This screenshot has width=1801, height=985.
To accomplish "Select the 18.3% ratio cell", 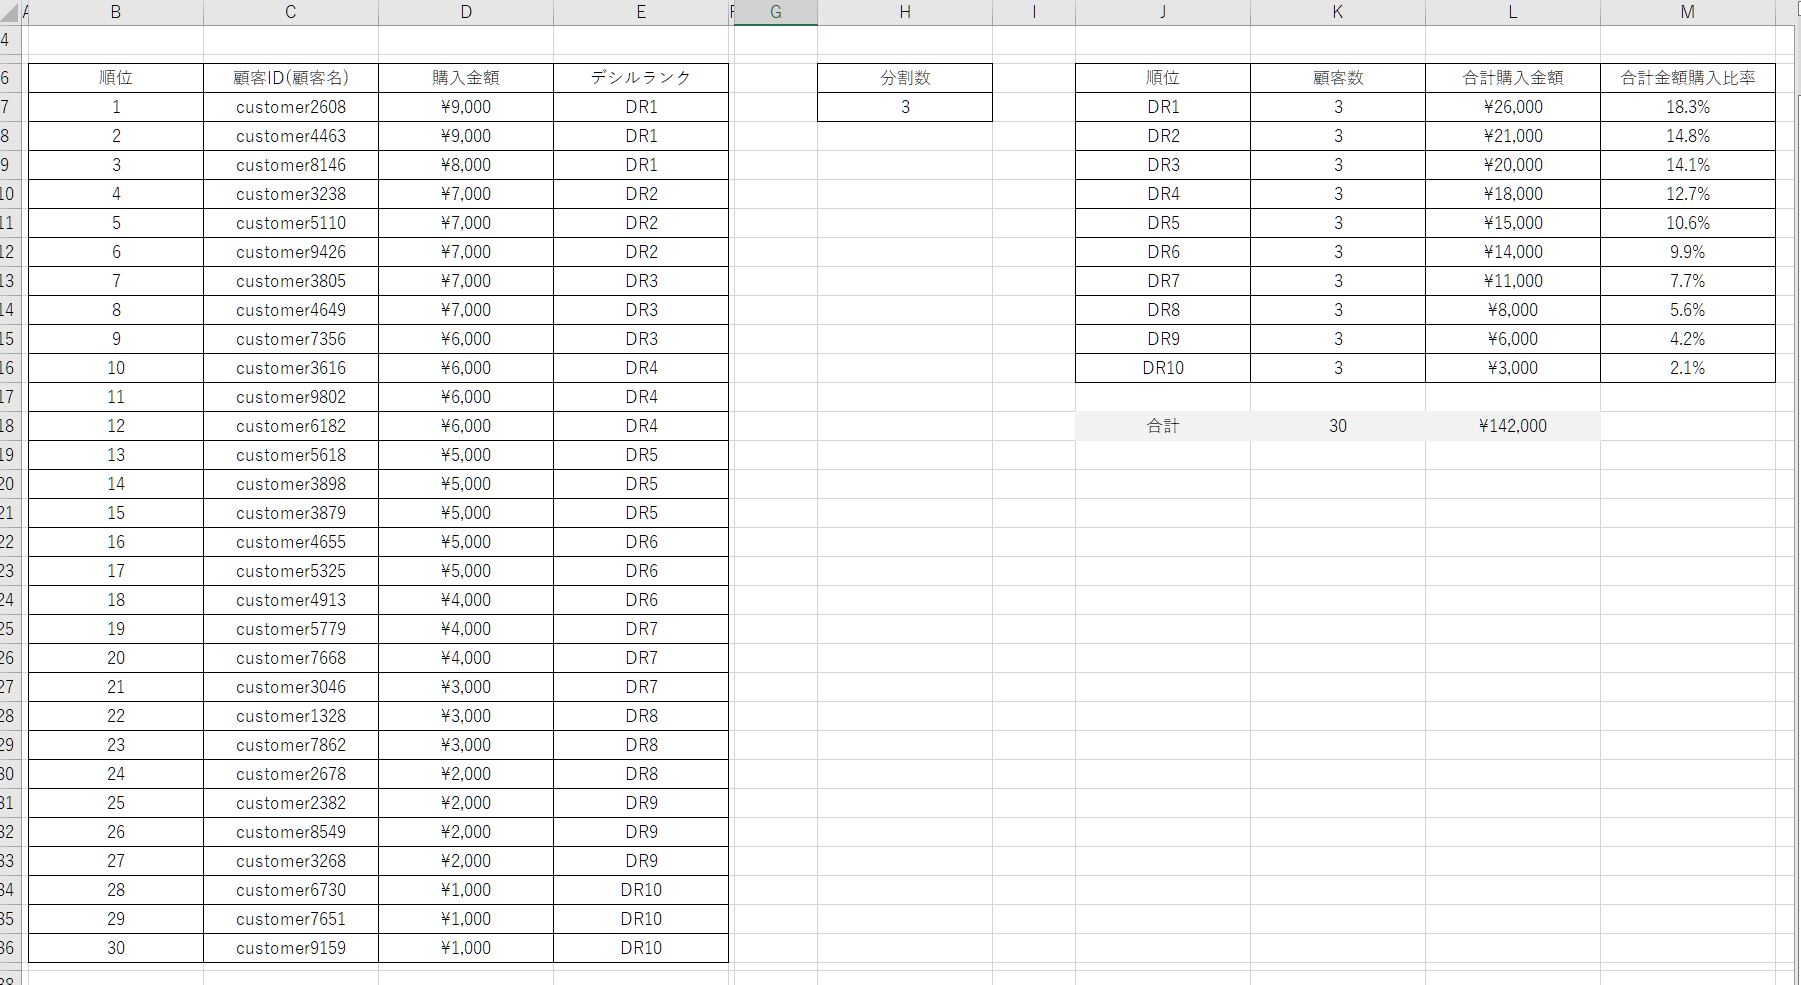I will (x=1687, y=107).
